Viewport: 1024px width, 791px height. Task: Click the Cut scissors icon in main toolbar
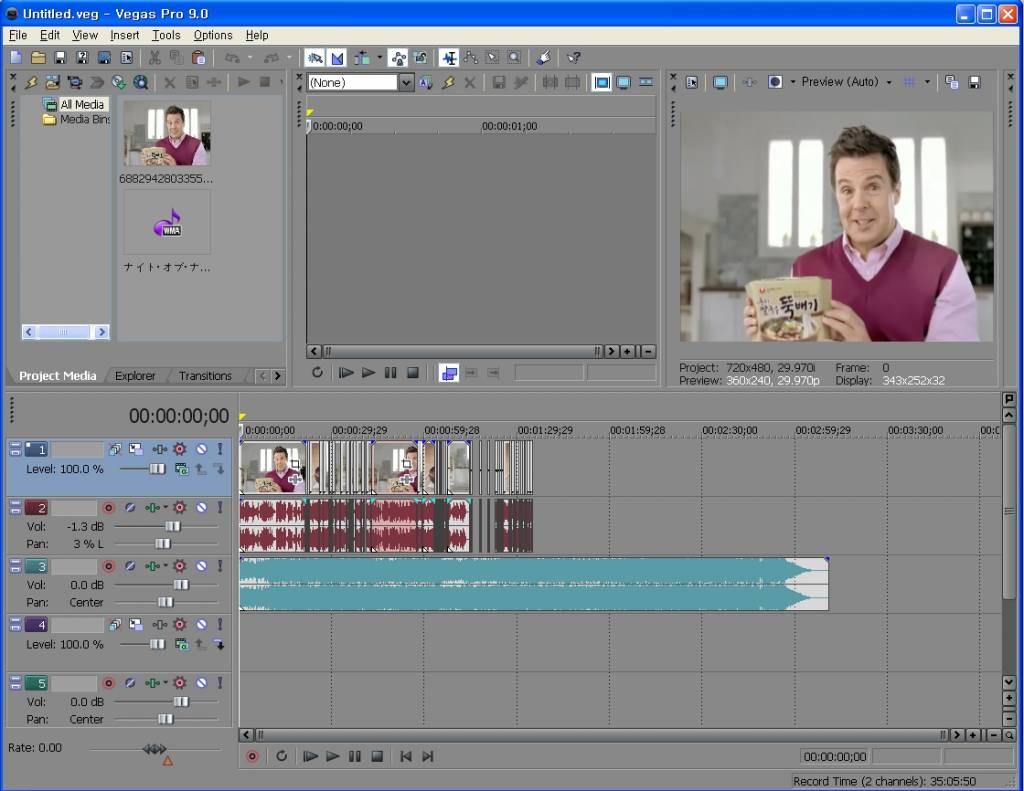click(154, 58)
